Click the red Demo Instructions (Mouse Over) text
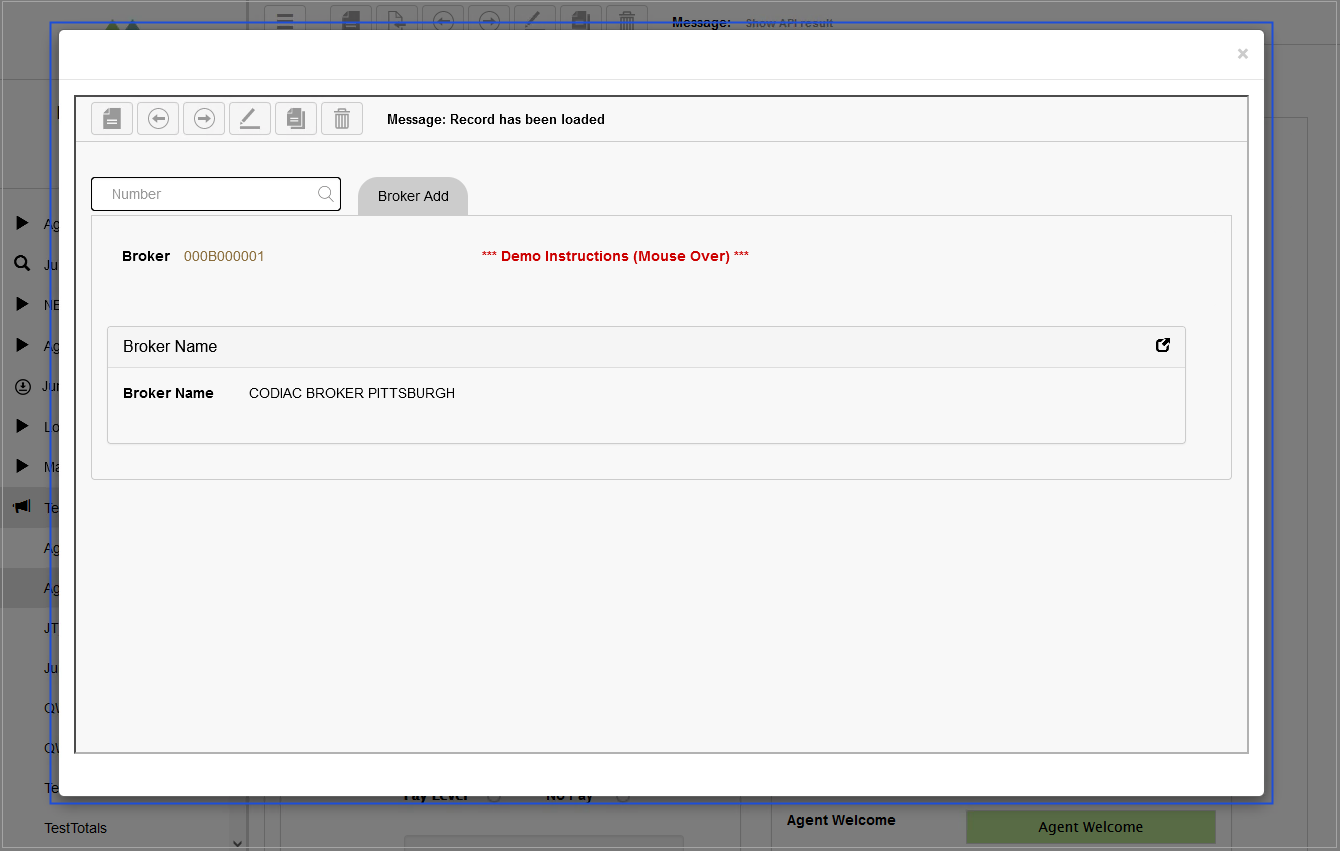 coord(615,256)
